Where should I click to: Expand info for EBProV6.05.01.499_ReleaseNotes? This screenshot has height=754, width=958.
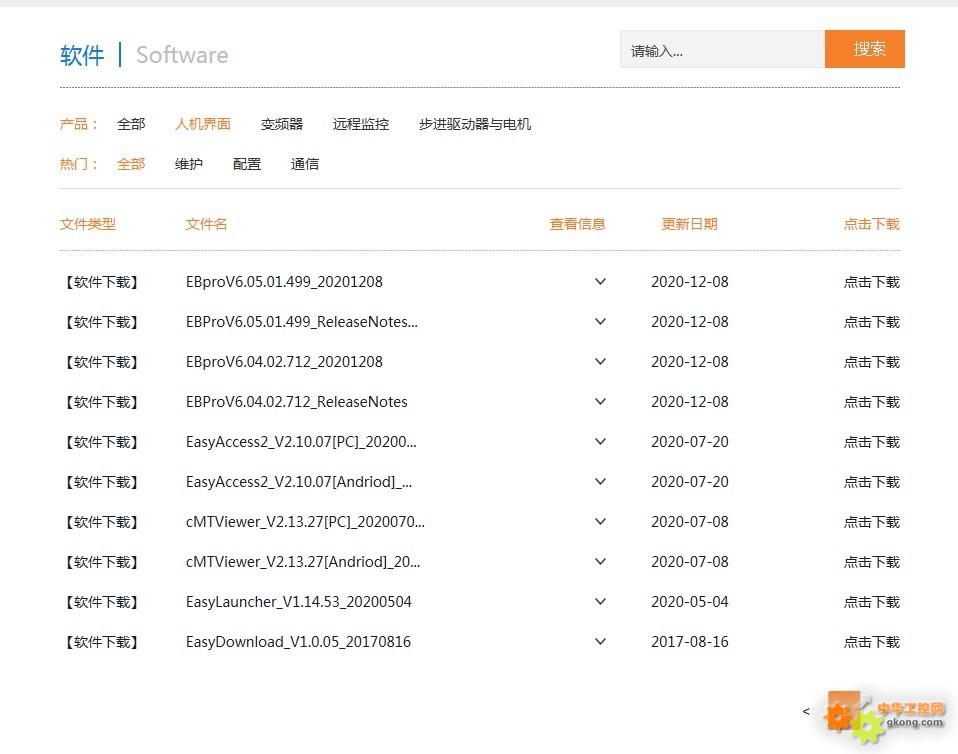pyautogui.click(x=601, y=321)
